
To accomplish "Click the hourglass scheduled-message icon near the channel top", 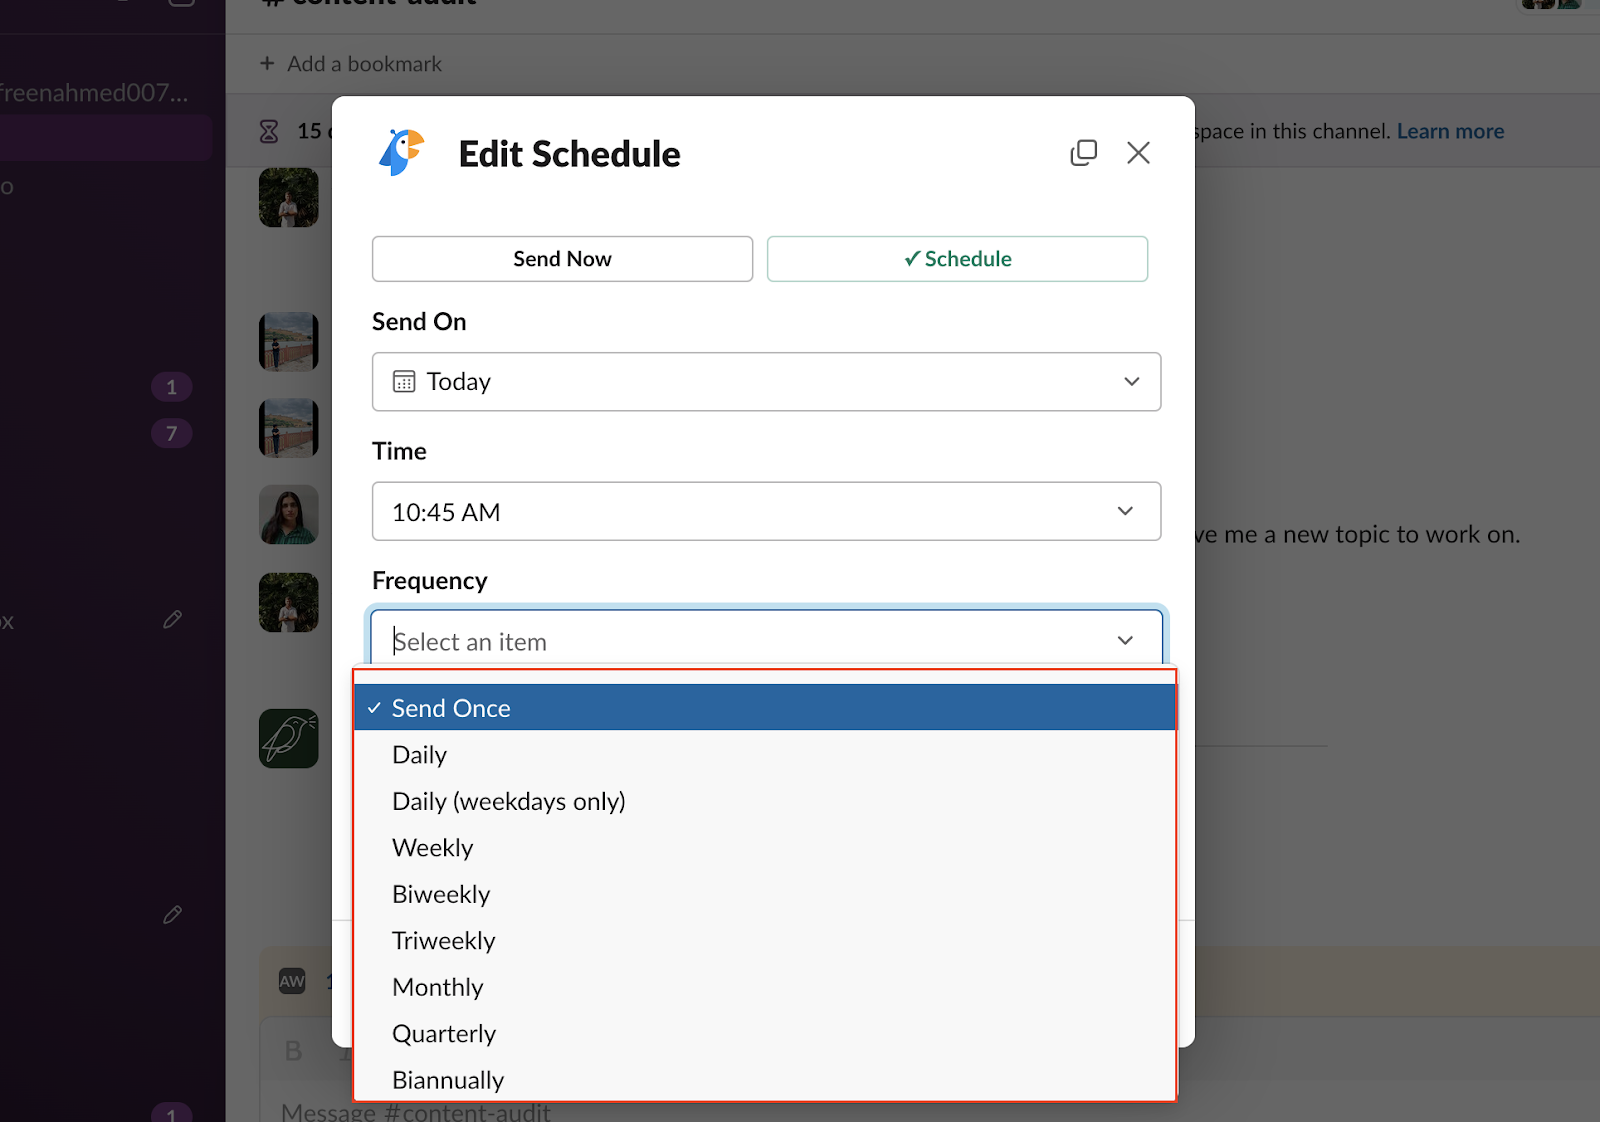I will (268, 131).
